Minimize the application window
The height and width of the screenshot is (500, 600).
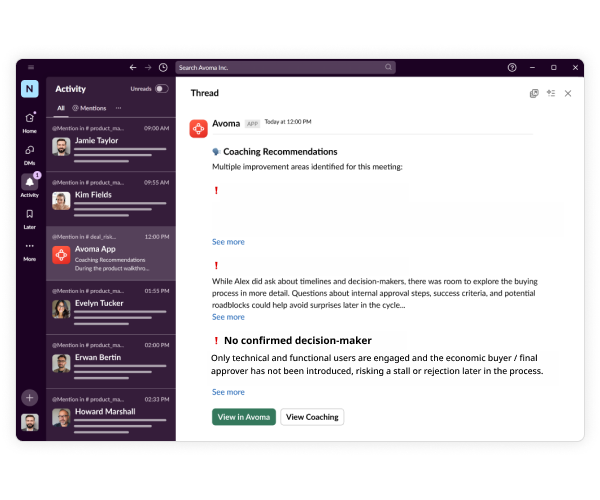point(532,67)
